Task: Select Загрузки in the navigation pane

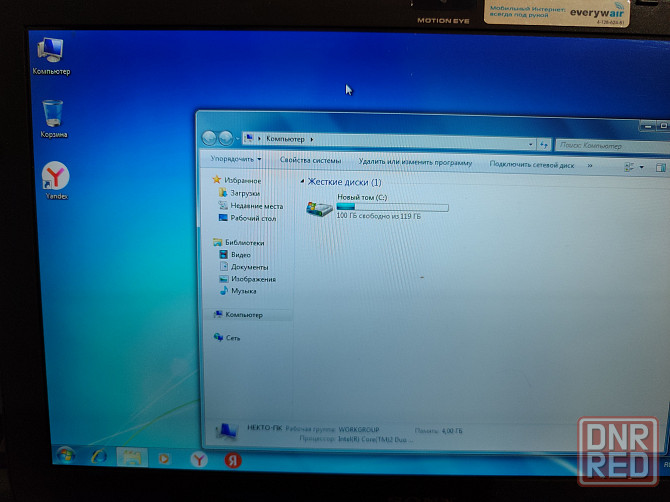Action: point(245,193)
